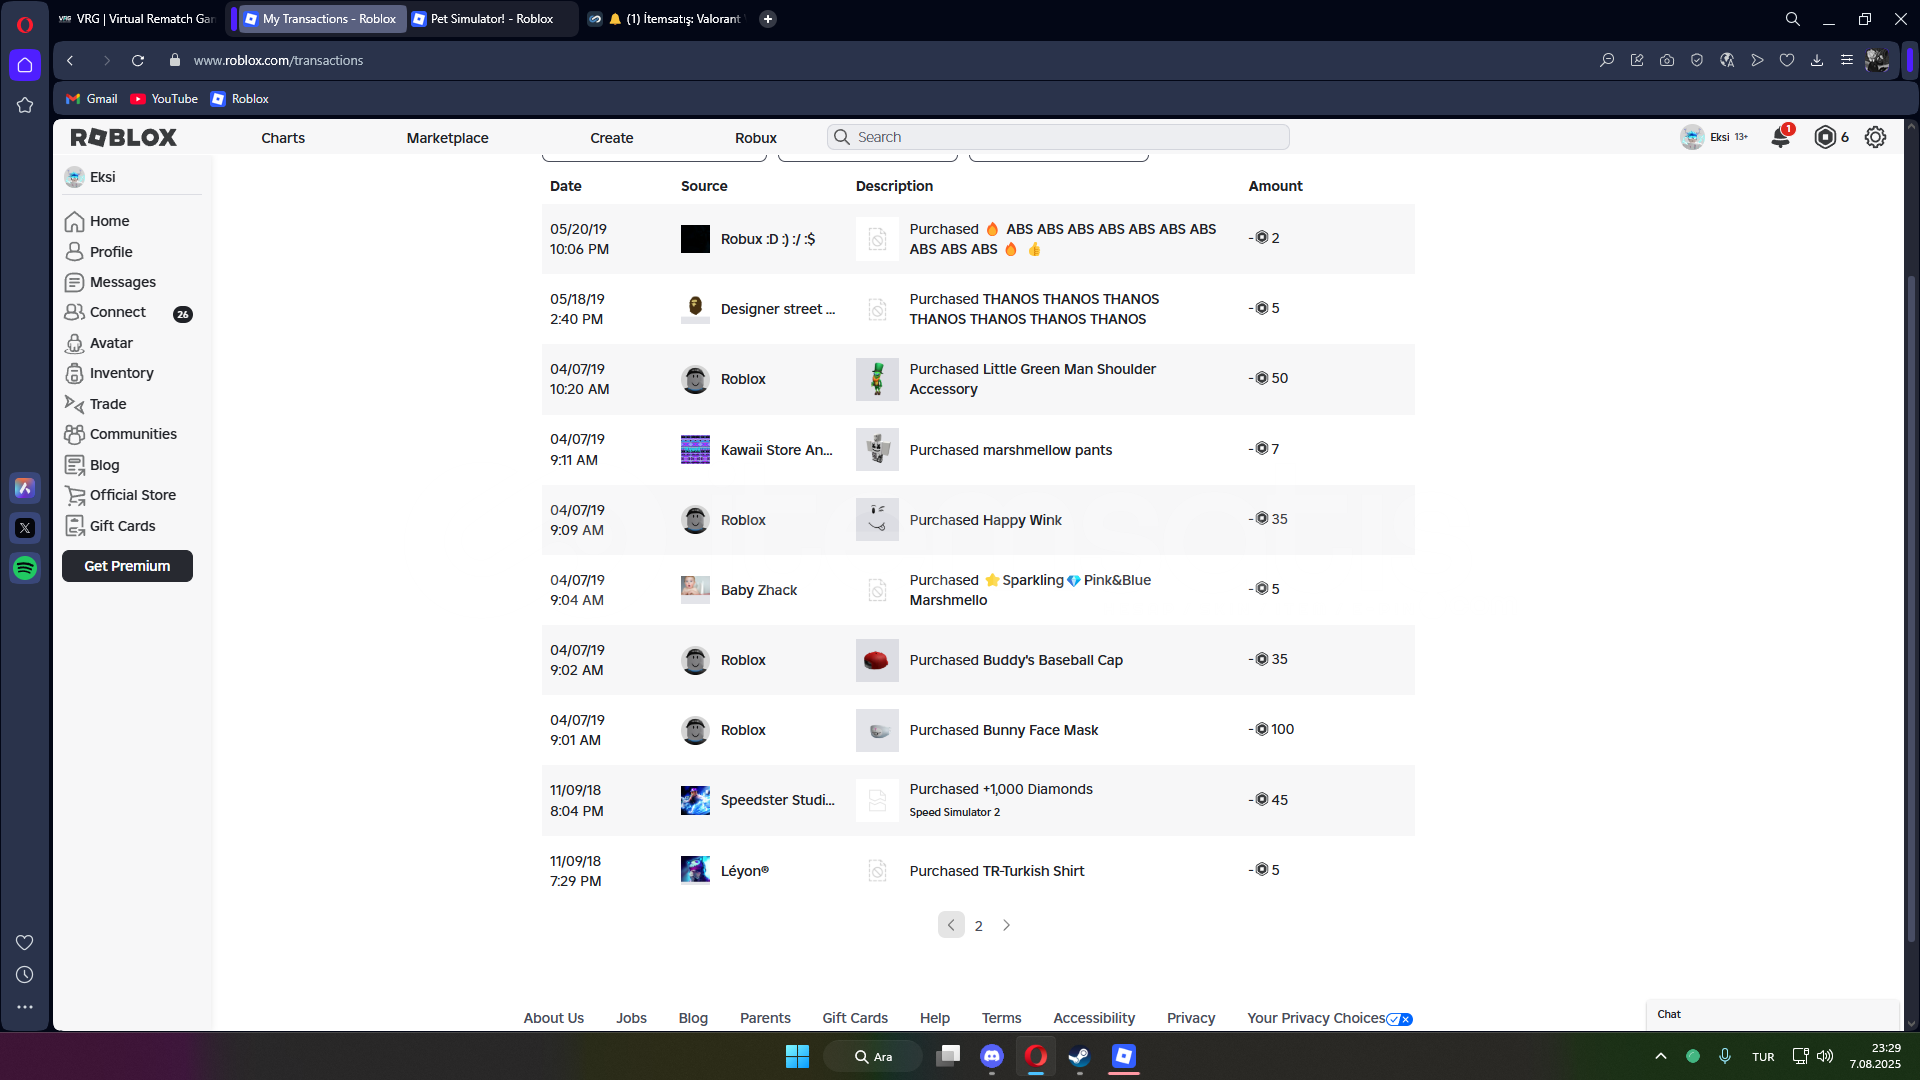Open Create tab
This screenshot has width=1920, height=1080.
(611, 138)
